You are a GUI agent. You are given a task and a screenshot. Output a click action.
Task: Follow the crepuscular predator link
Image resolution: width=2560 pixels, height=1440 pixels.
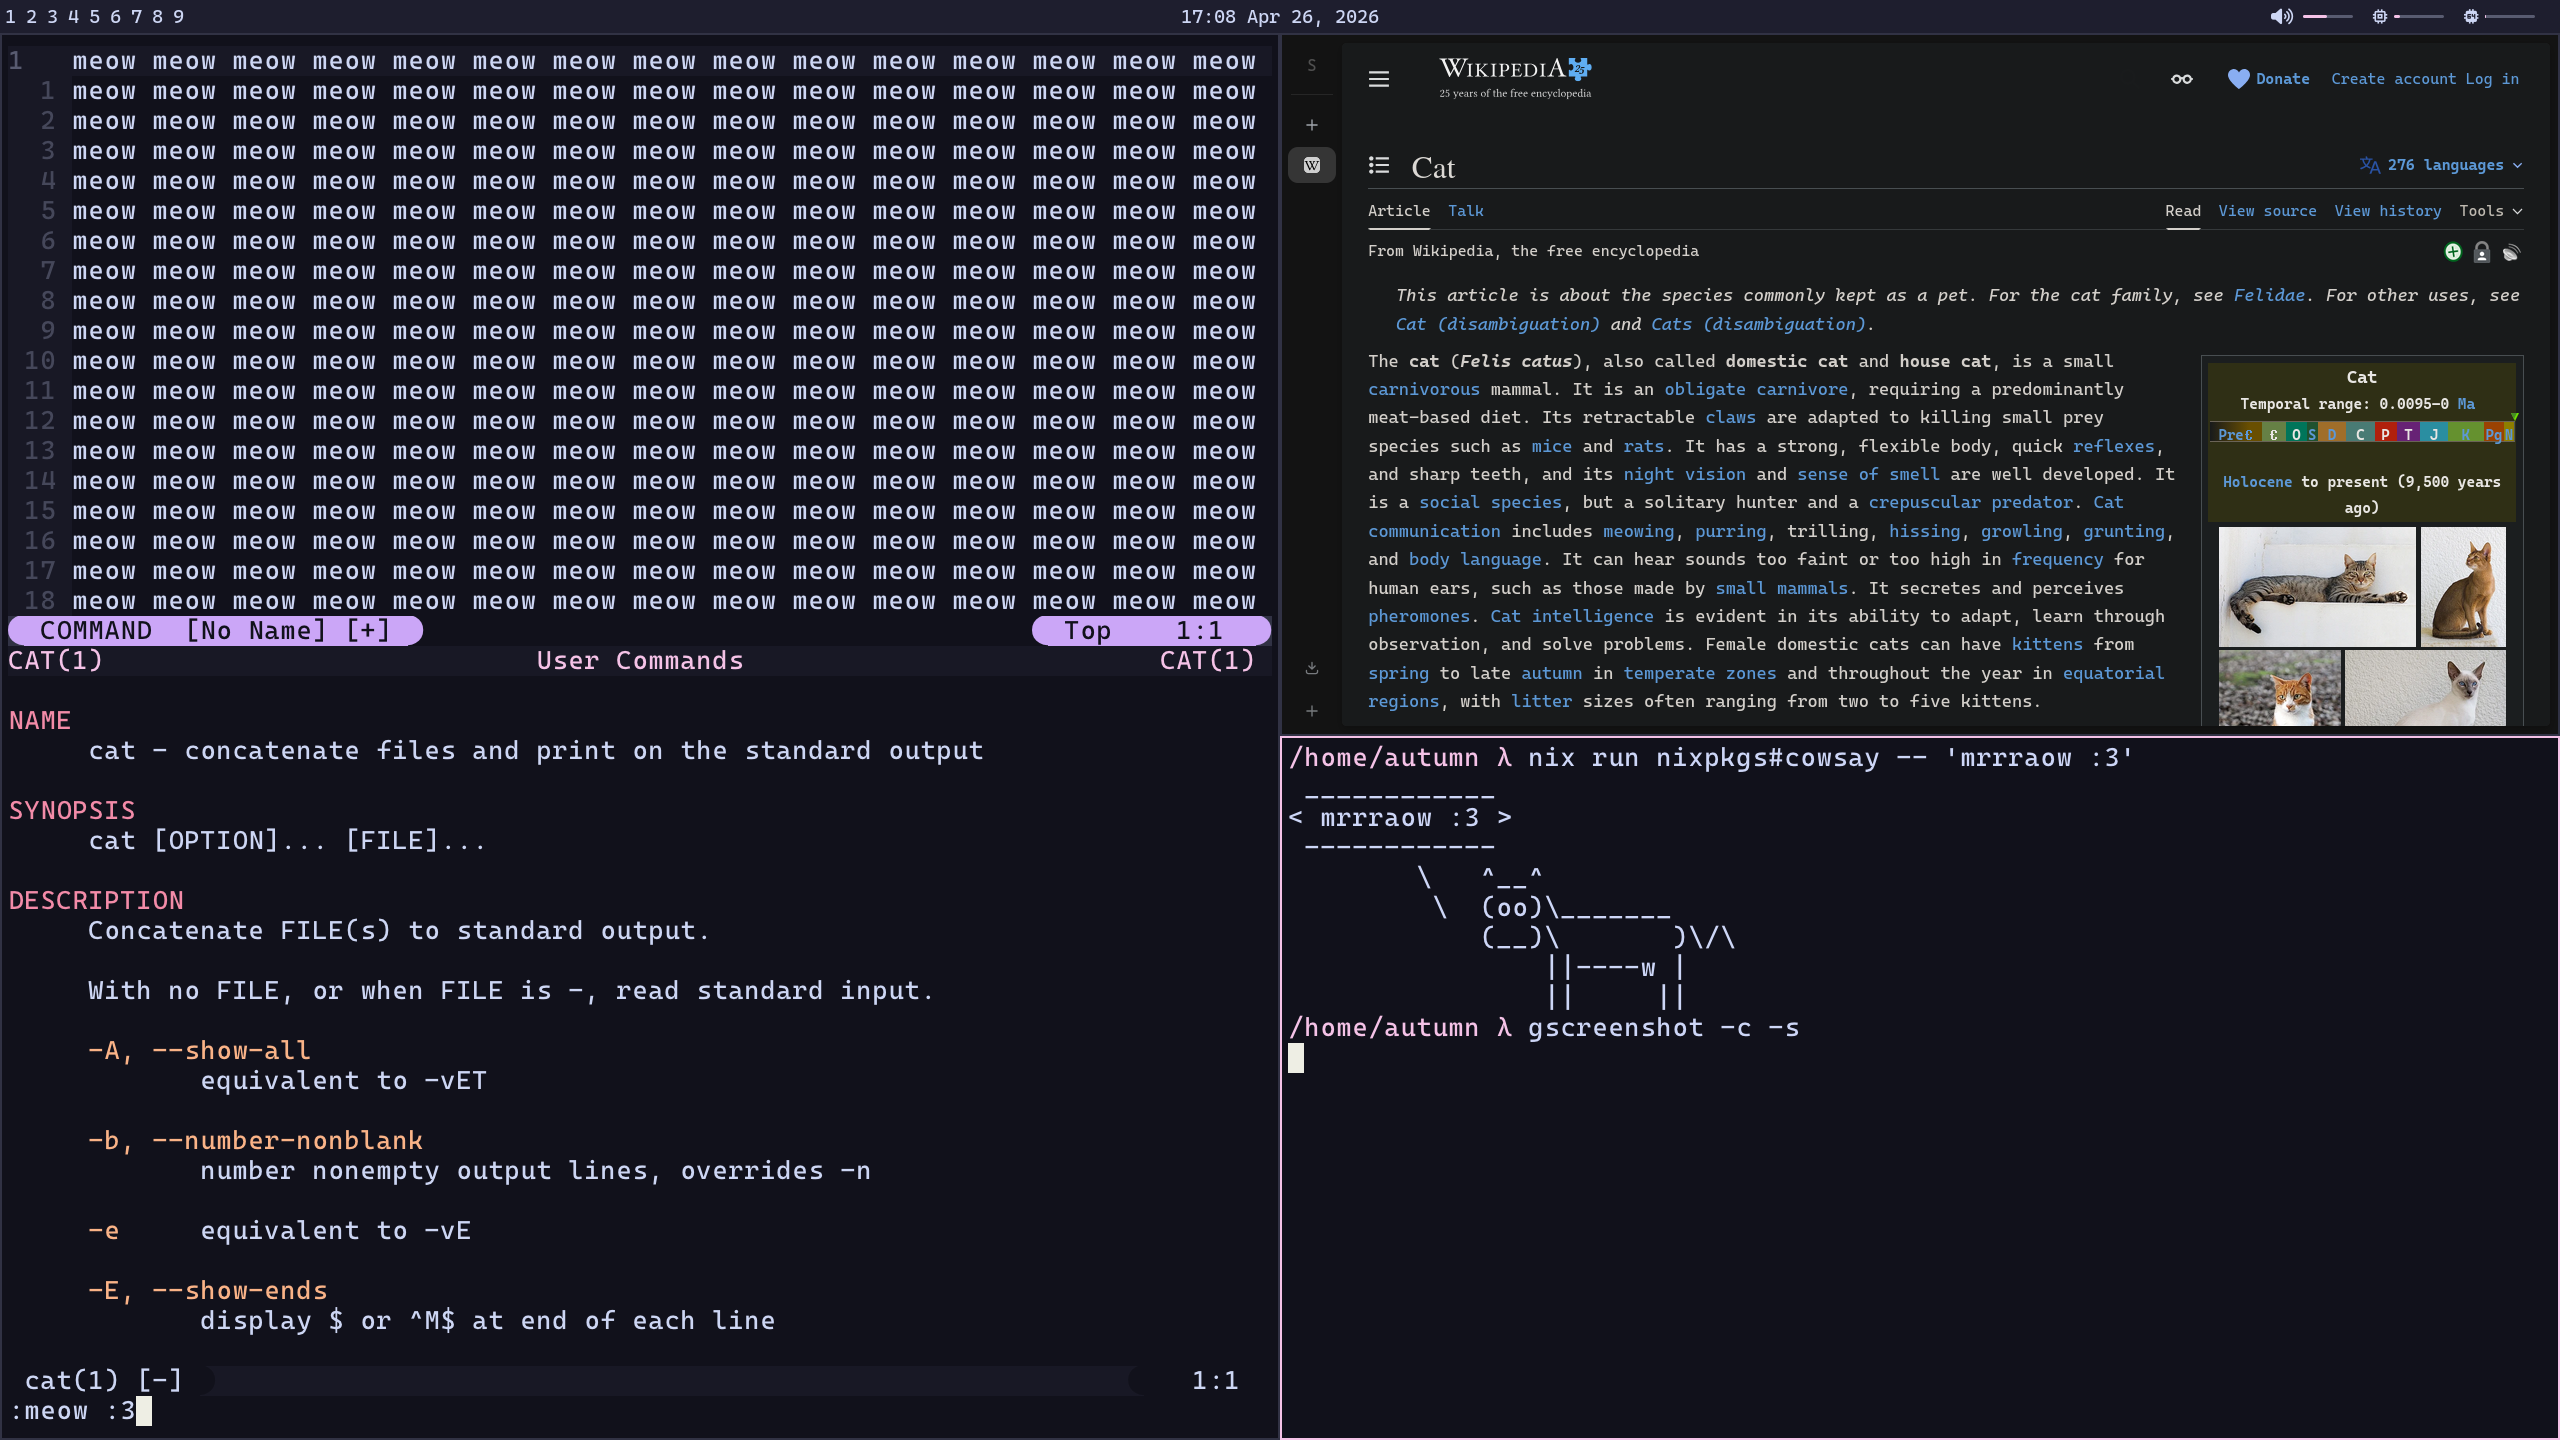pos(1970,502)
